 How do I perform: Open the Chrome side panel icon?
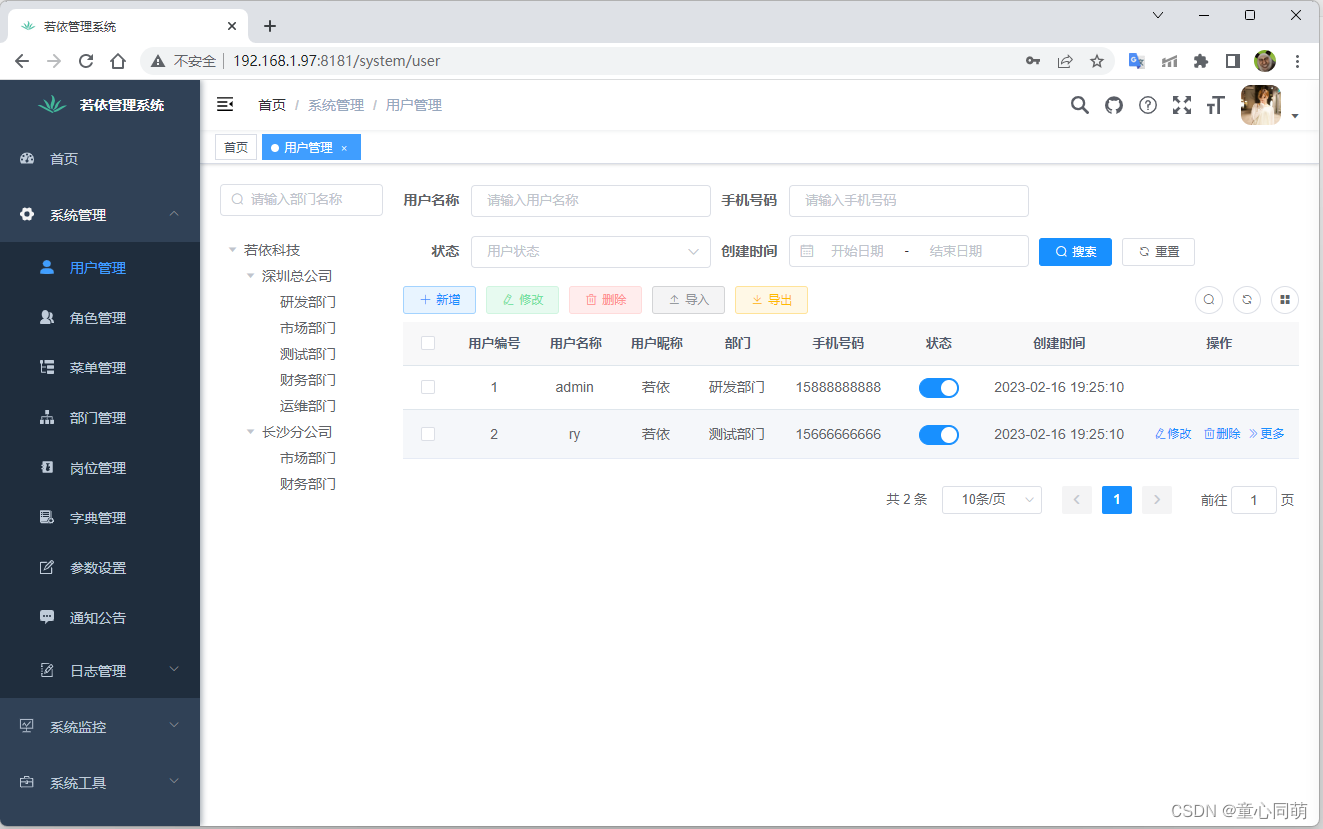click(x=1233, y=61)
